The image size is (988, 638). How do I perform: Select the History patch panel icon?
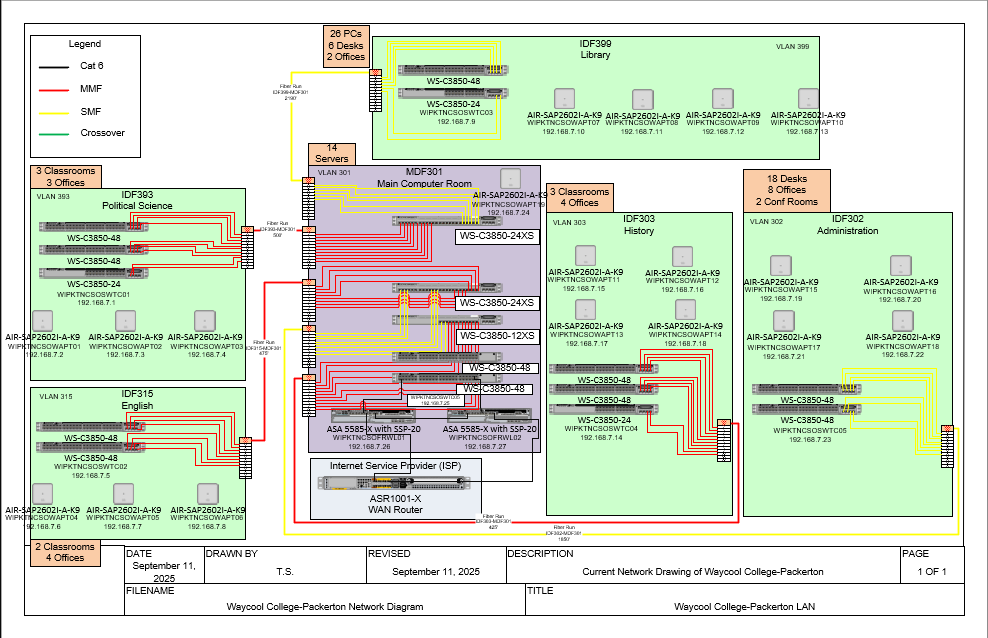724,441
